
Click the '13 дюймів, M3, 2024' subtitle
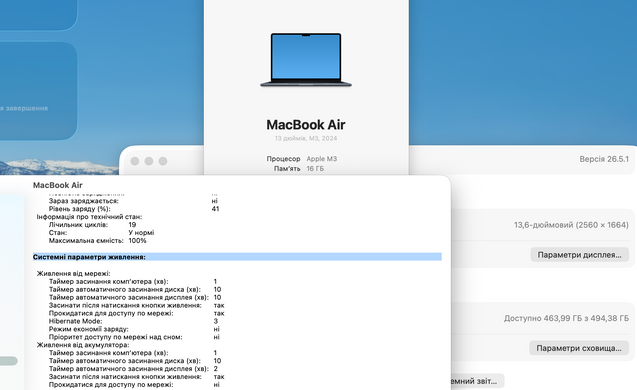pos(306,138)
